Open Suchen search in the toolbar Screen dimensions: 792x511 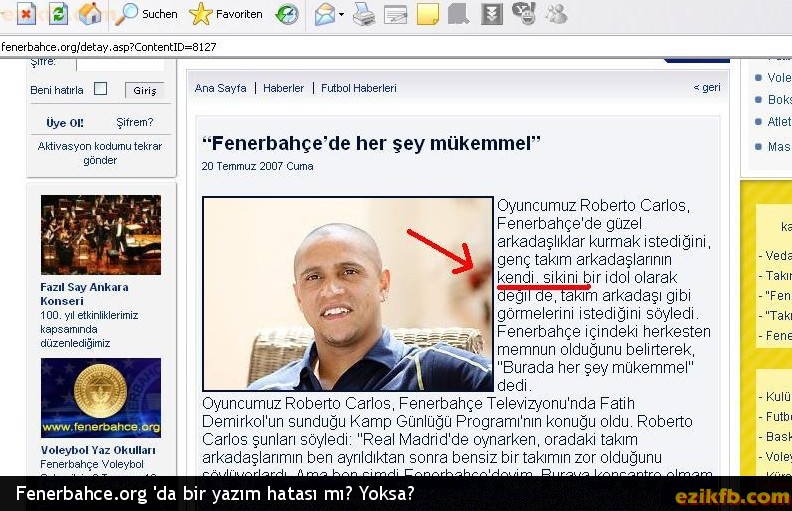click(x=146, y=14)
